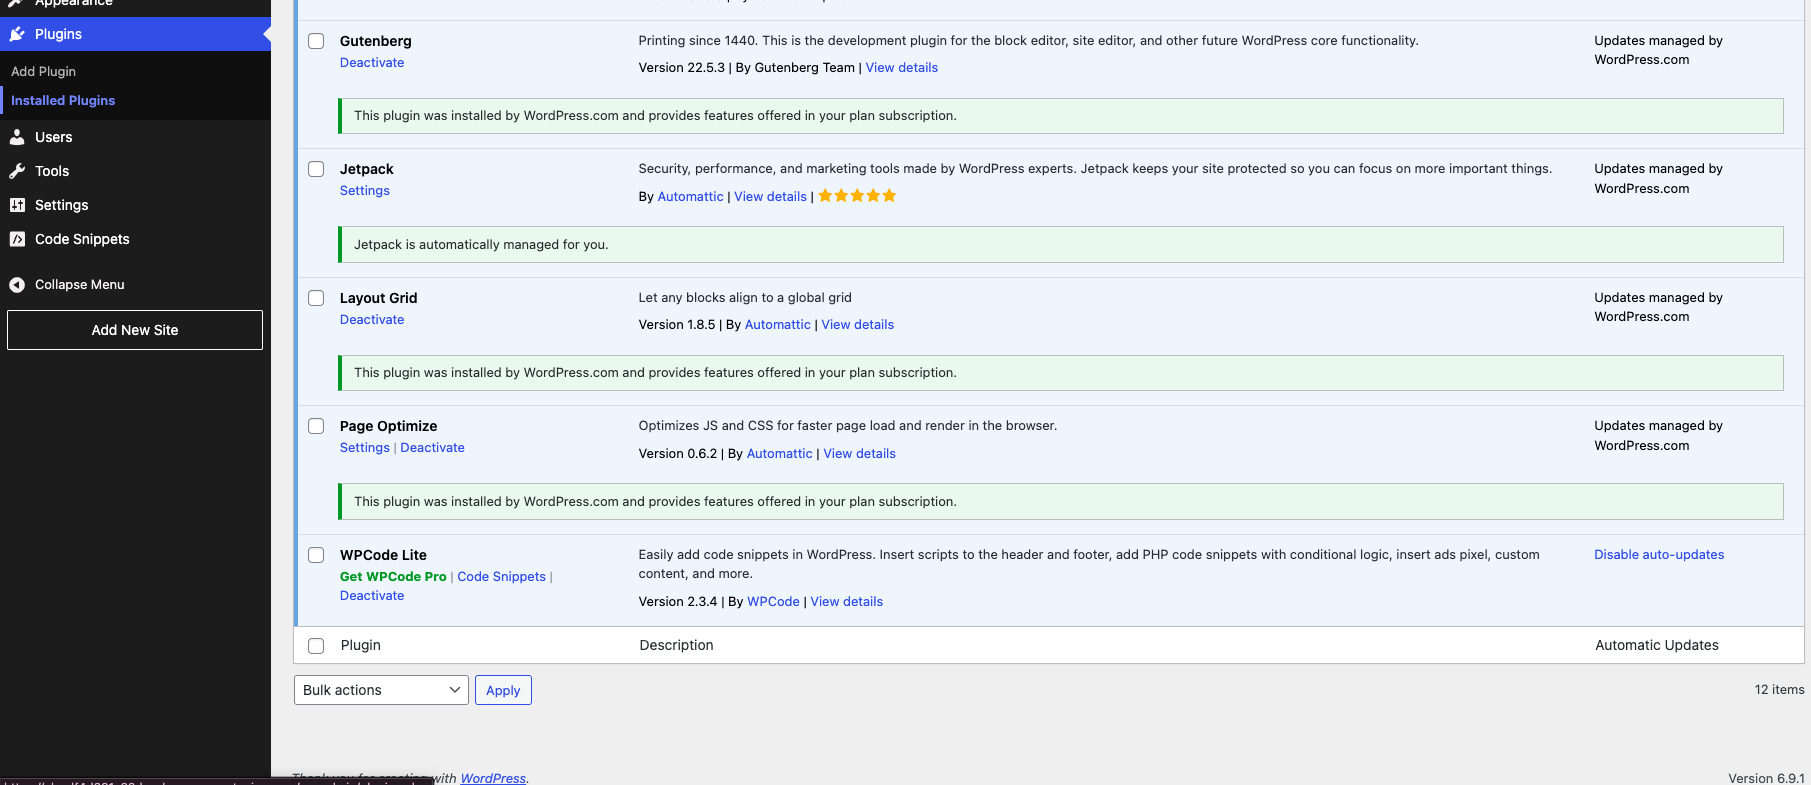Select Installed Plugins submenu item
Image resolution: width=1811 pixels, height=785 pixels.
(63, 100)
